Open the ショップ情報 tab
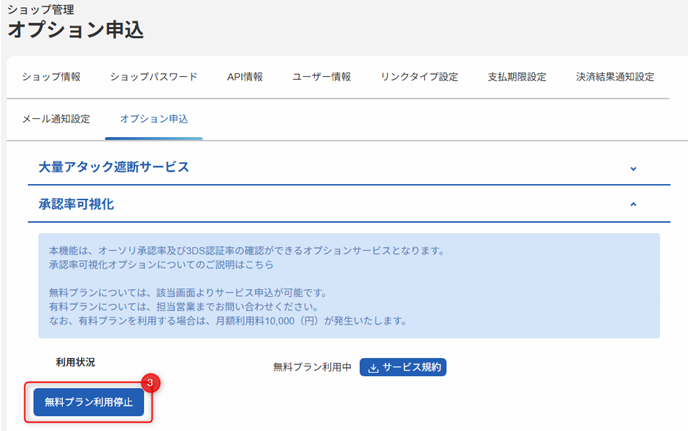The height and width of the screenshot is (431, 690). tap(51, 77)
